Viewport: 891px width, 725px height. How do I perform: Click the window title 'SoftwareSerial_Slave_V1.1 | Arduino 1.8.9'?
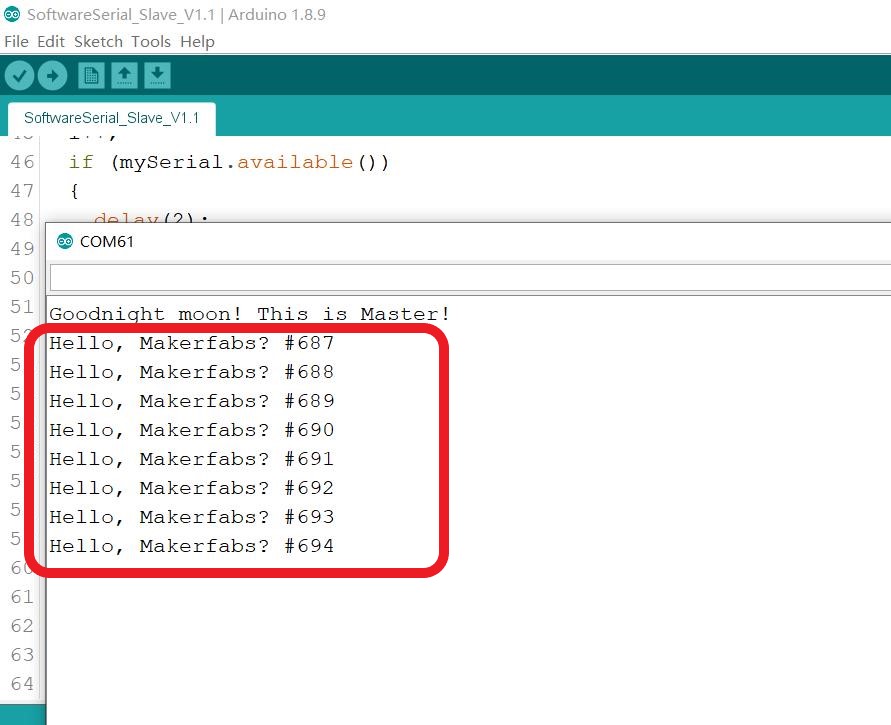(x=177, y=15)
